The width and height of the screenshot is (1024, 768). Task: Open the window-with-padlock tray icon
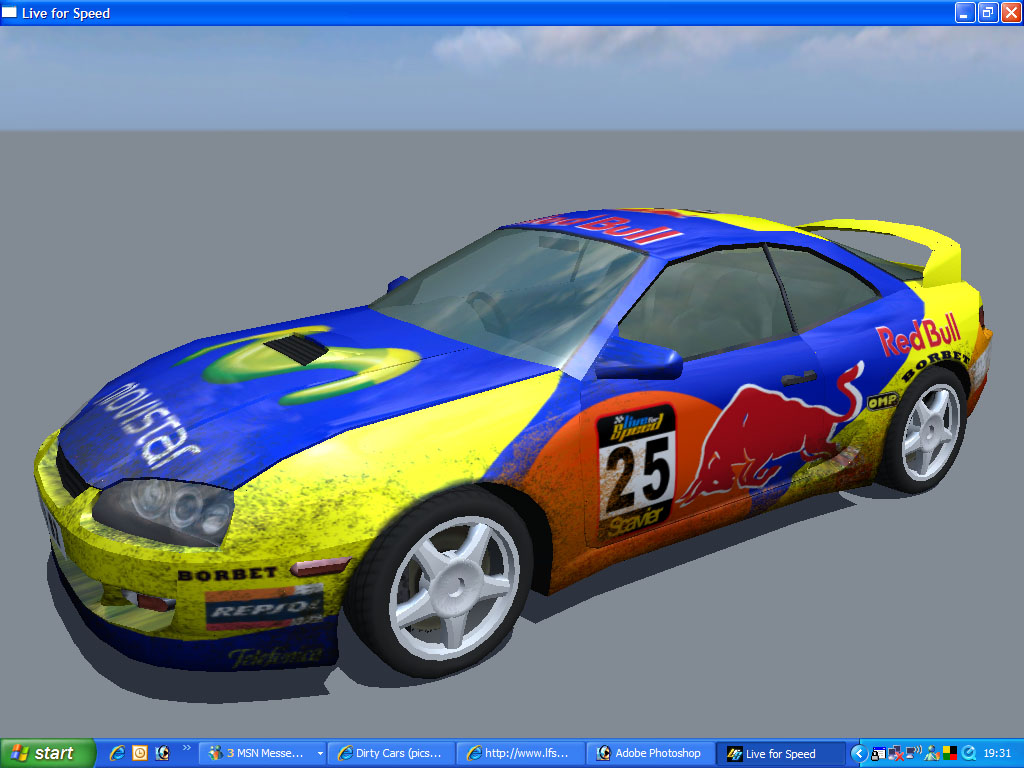878,753
